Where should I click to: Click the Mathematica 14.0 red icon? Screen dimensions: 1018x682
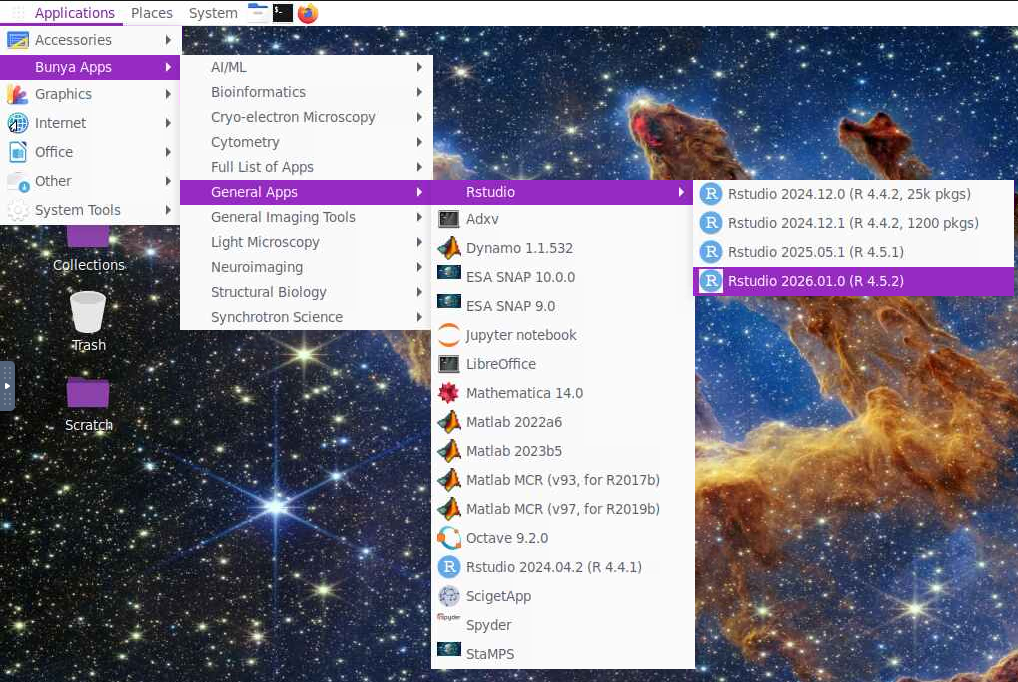click(x=449, y=393)
